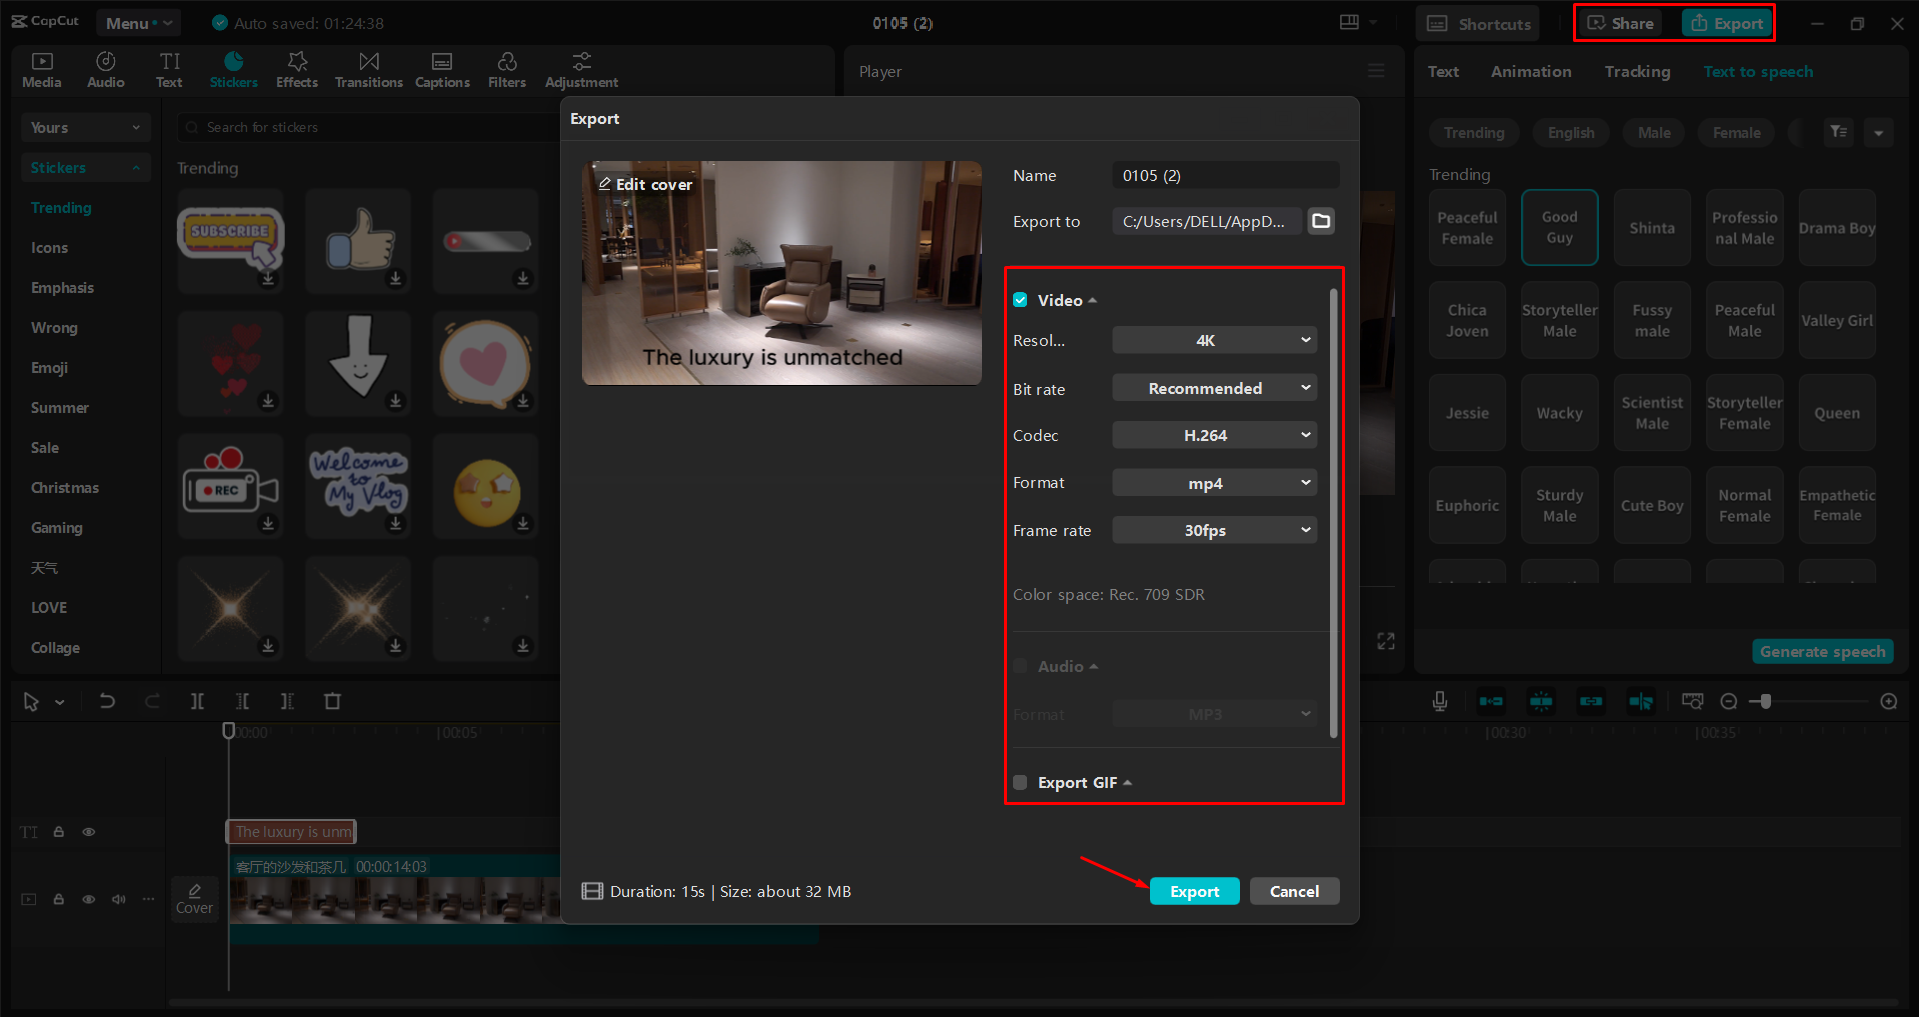Click the Export button in the dialog

tap(1194, 891)
